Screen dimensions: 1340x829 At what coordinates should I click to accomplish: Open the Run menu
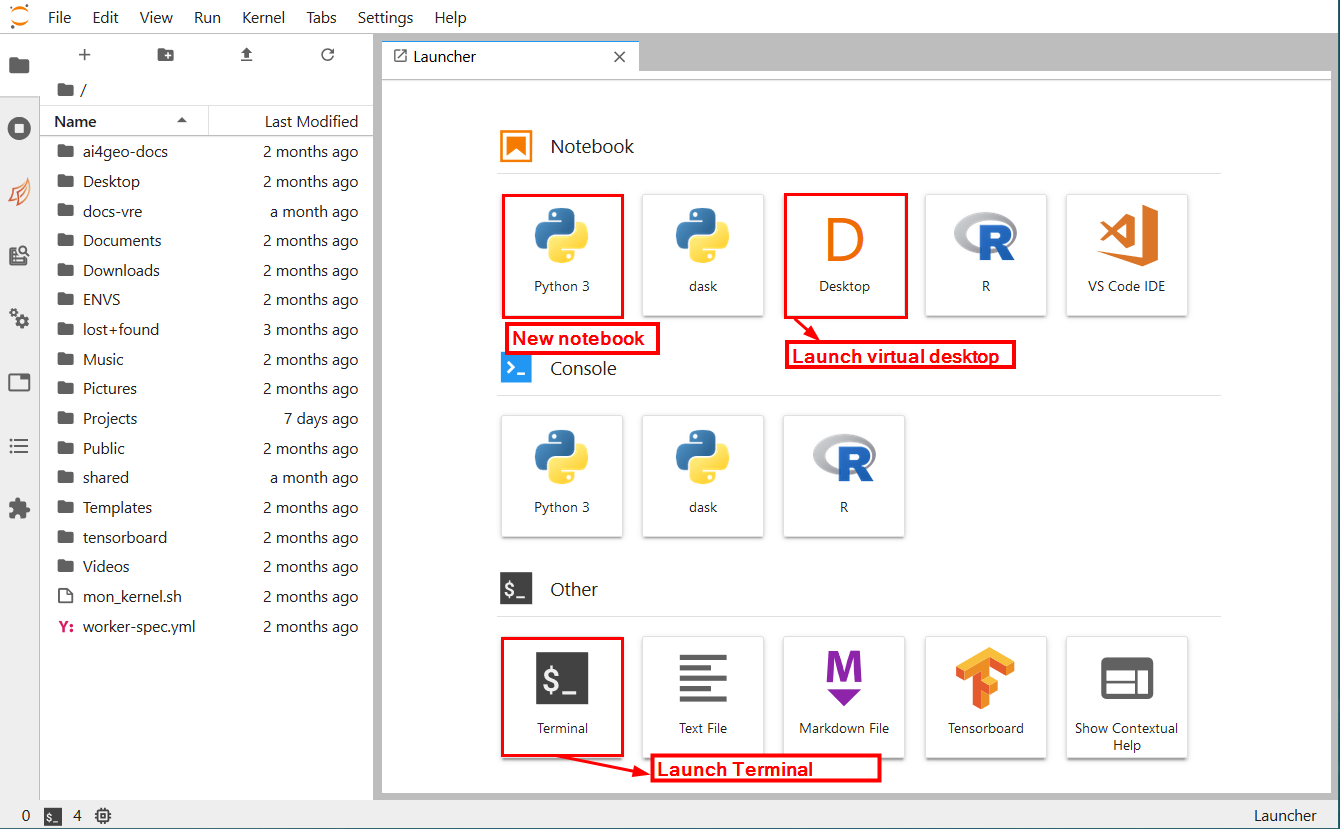coord(208,17)
